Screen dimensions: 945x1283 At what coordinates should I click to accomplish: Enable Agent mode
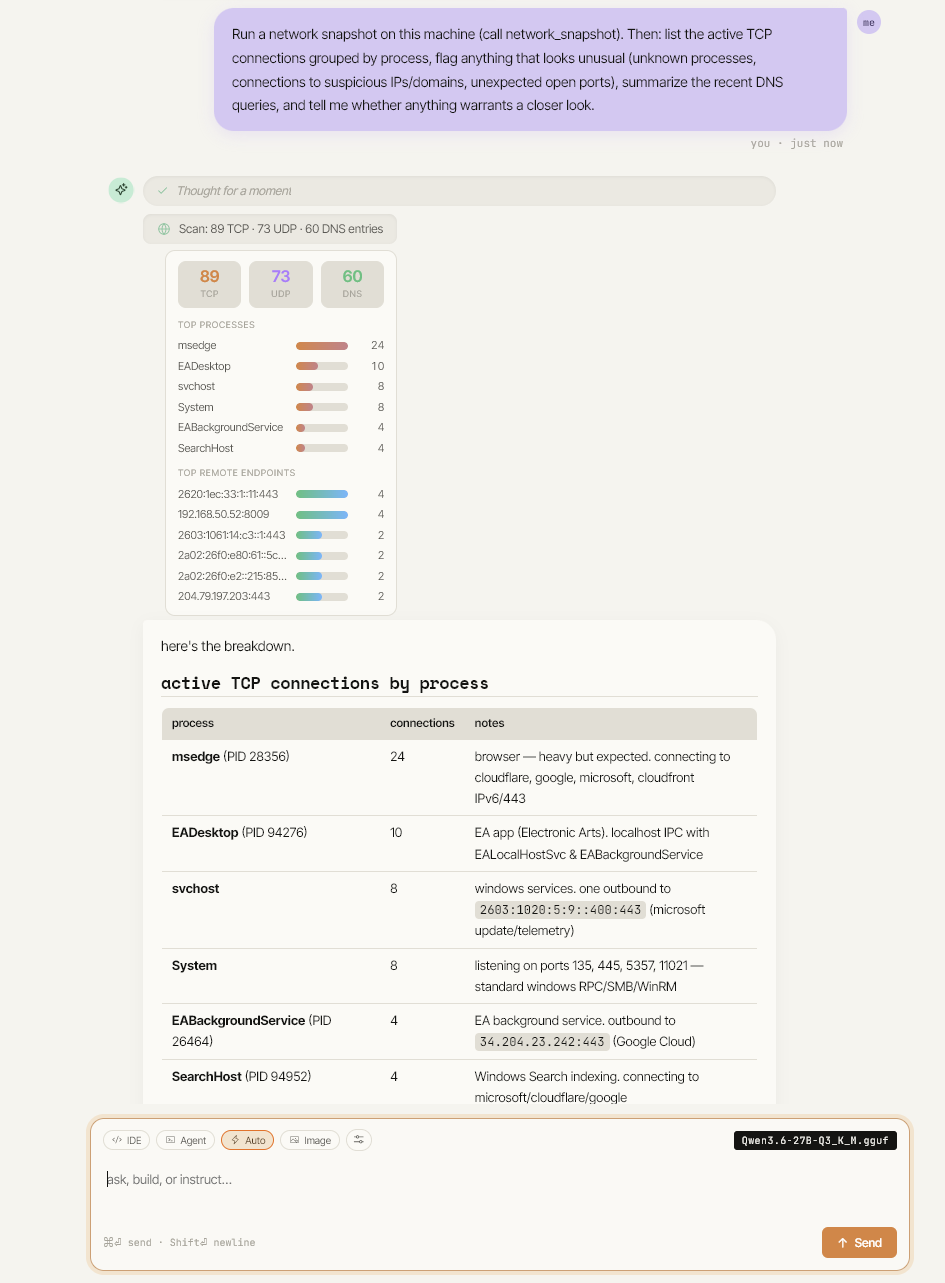pyautogui.click(x=186, y=1140)
